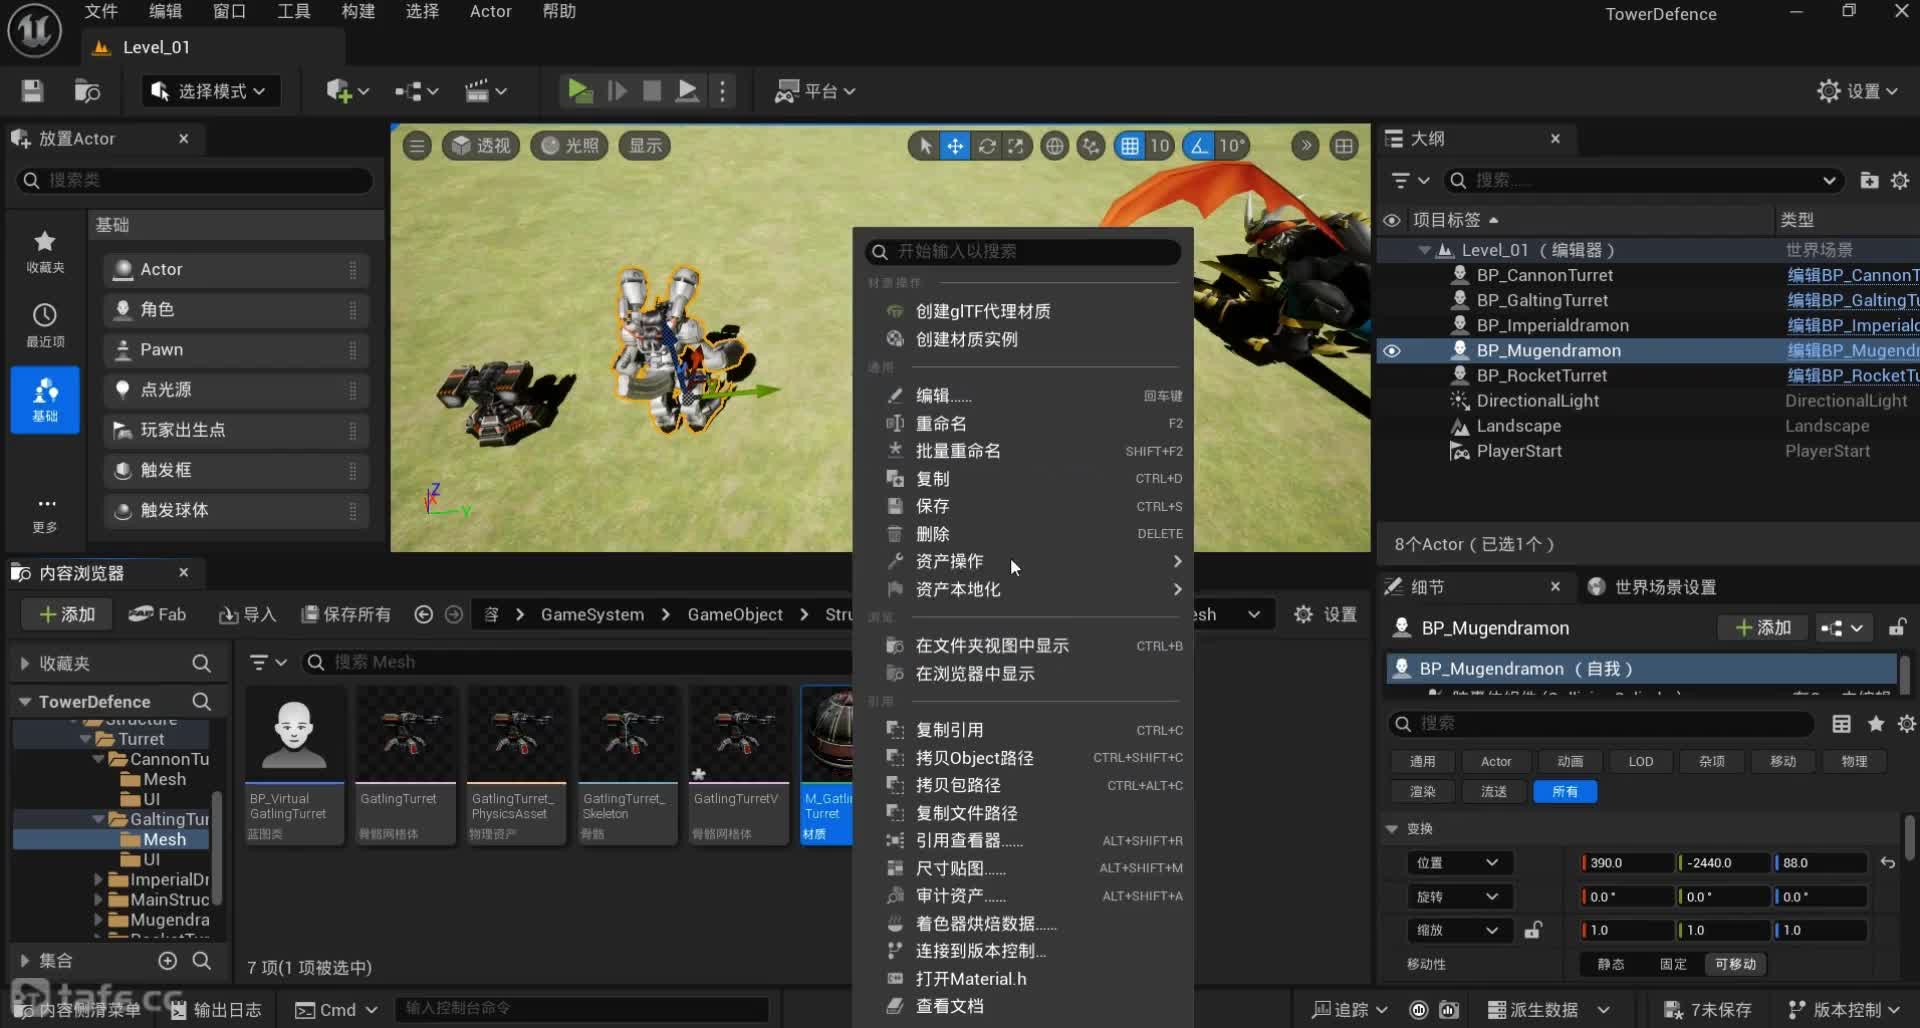Click the green Play level button
Viewport: 1920px width, 1028px height.
[579, 91]
